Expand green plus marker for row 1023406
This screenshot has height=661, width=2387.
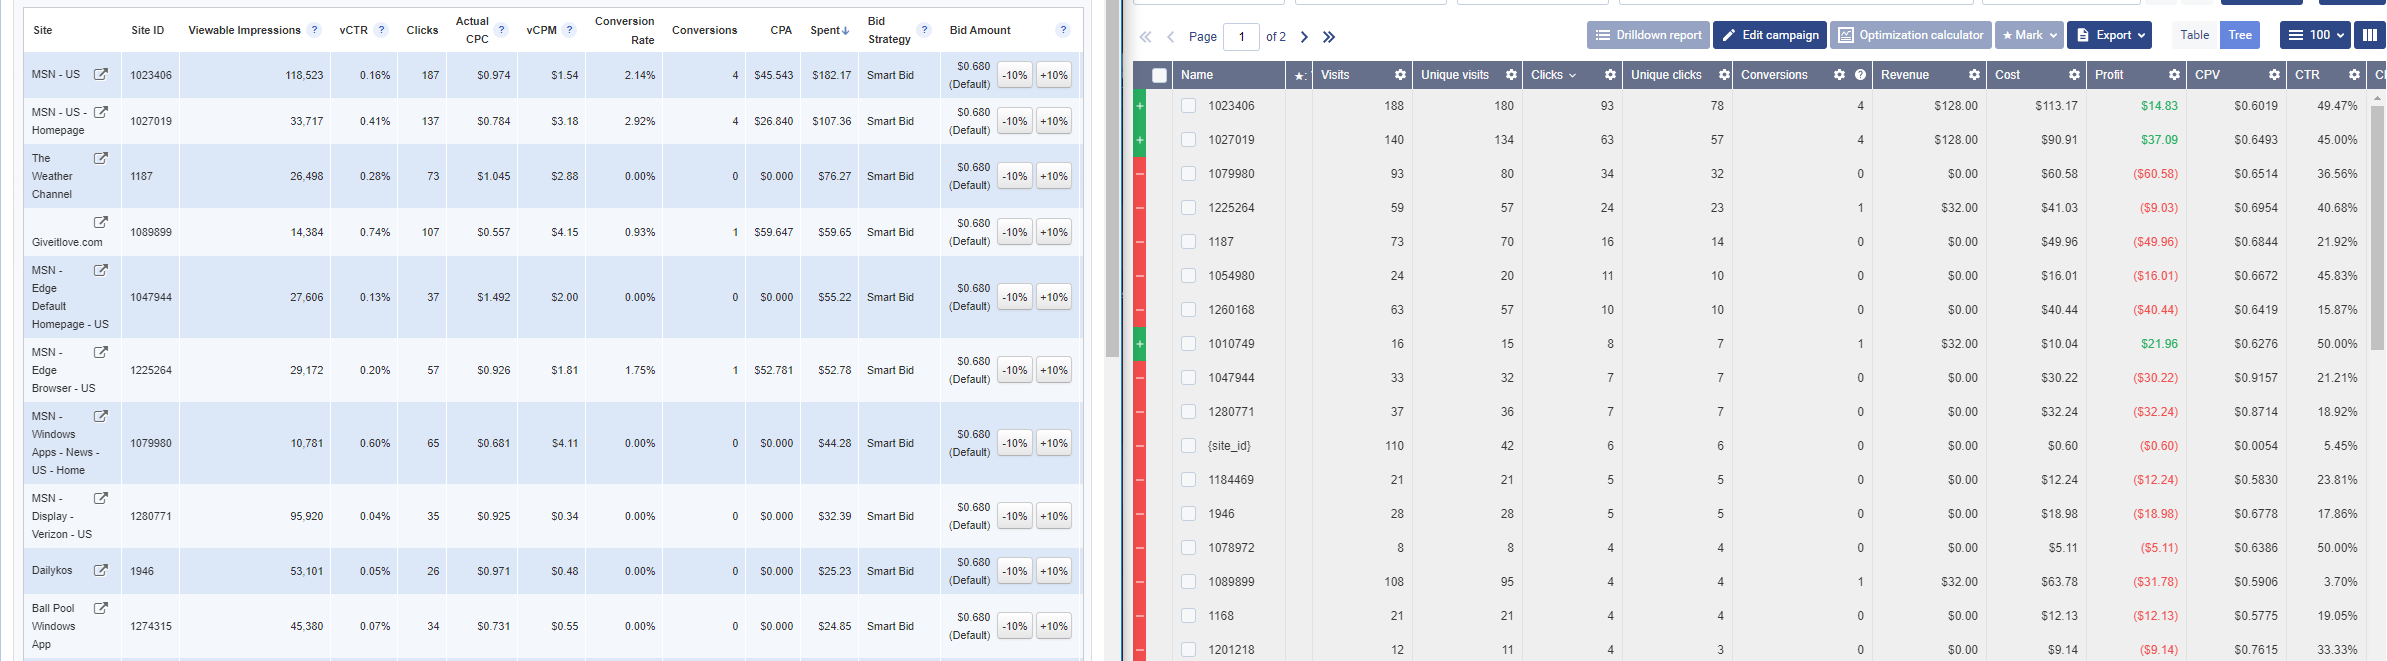coord(1139,105)
